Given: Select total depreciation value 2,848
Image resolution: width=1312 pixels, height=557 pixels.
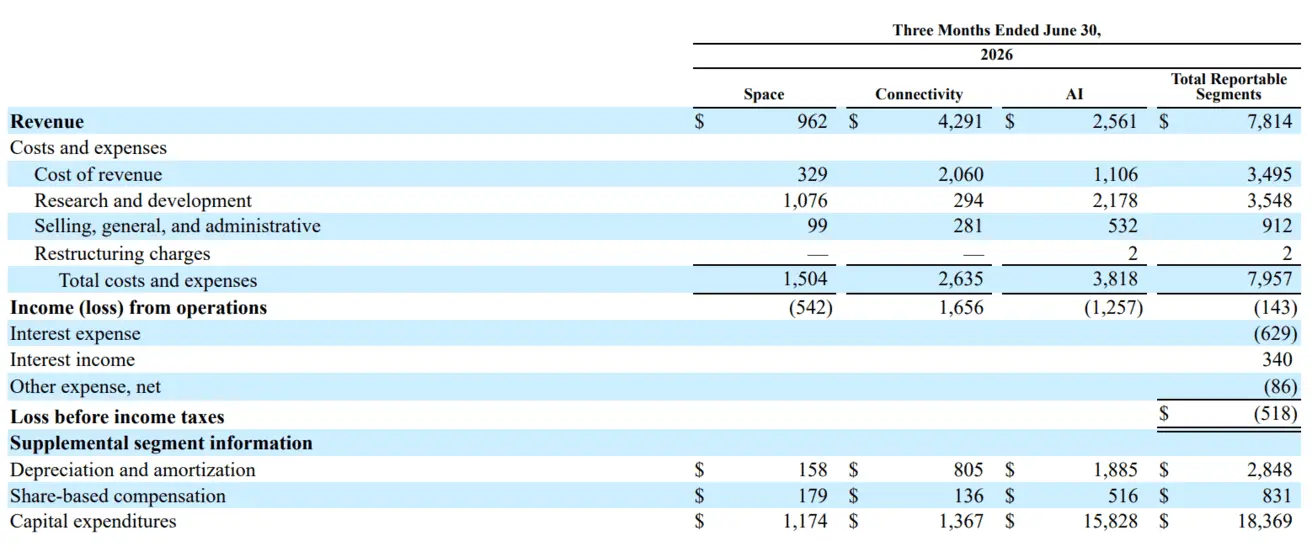Looking at the screenshot, I should coord(1270,470).
